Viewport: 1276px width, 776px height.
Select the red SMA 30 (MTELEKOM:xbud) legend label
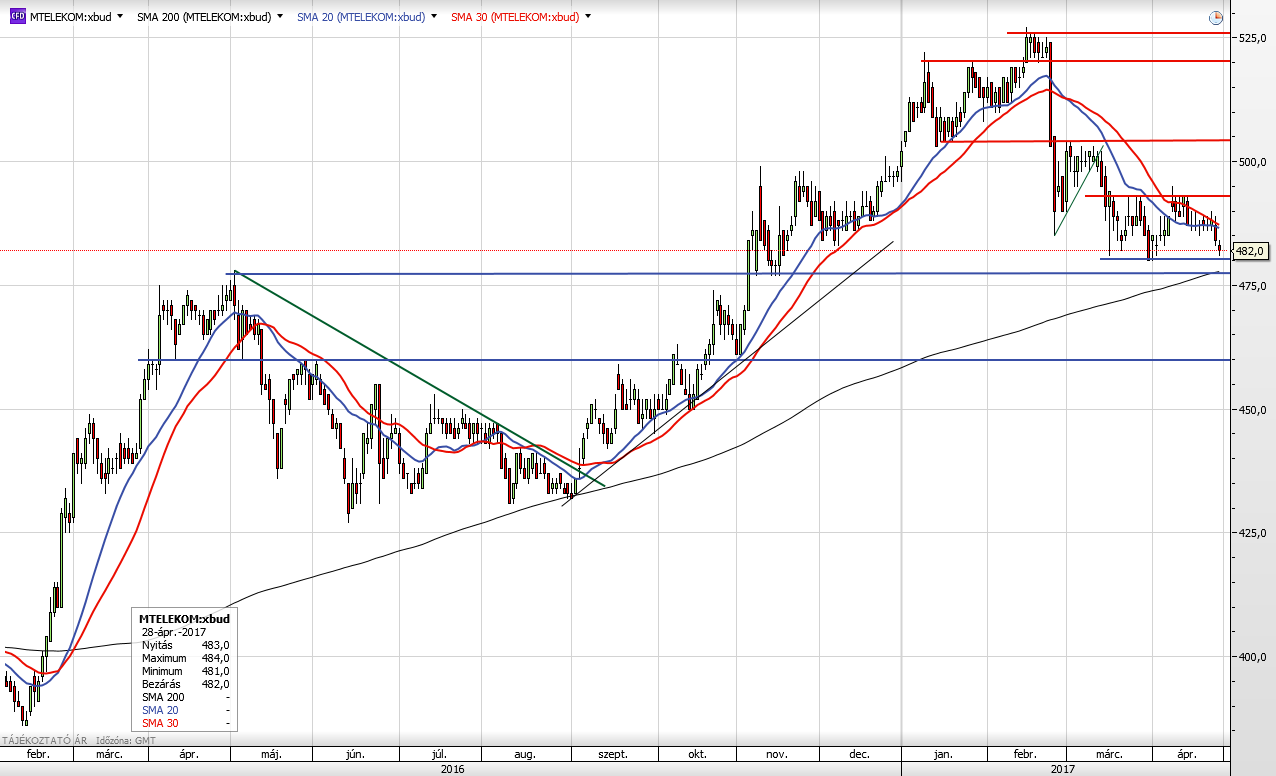coord(514,17)
